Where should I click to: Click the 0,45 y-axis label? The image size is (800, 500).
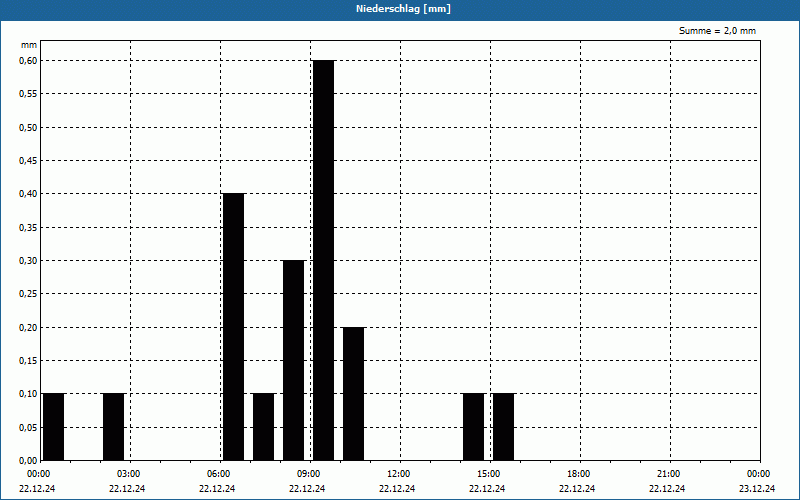28,161
